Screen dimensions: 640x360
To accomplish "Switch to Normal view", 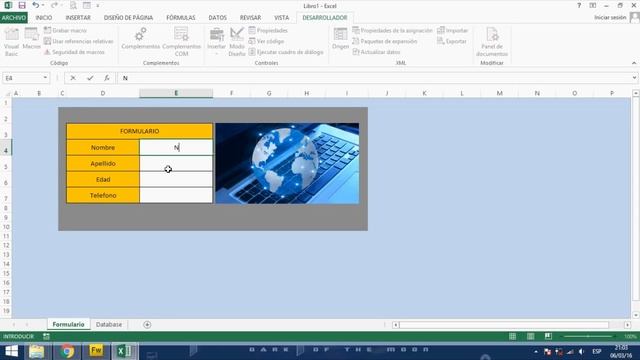I will tap(512, 336).
